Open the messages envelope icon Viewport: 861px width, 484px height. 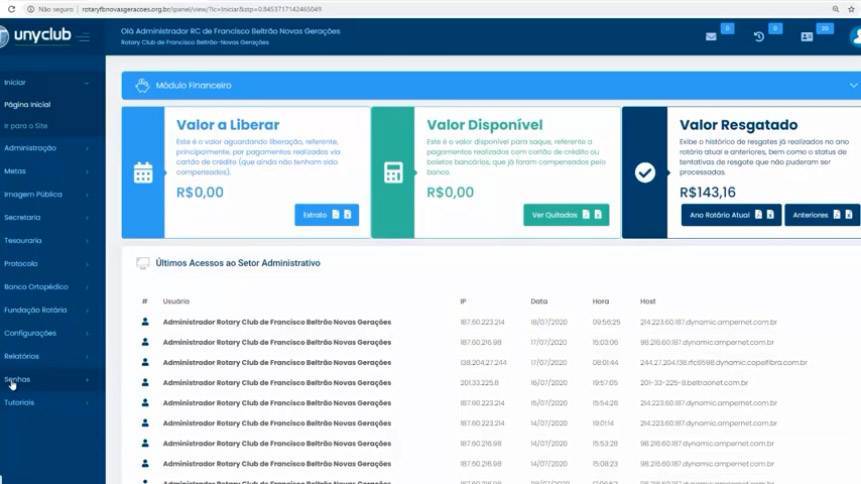pos(711,37)
